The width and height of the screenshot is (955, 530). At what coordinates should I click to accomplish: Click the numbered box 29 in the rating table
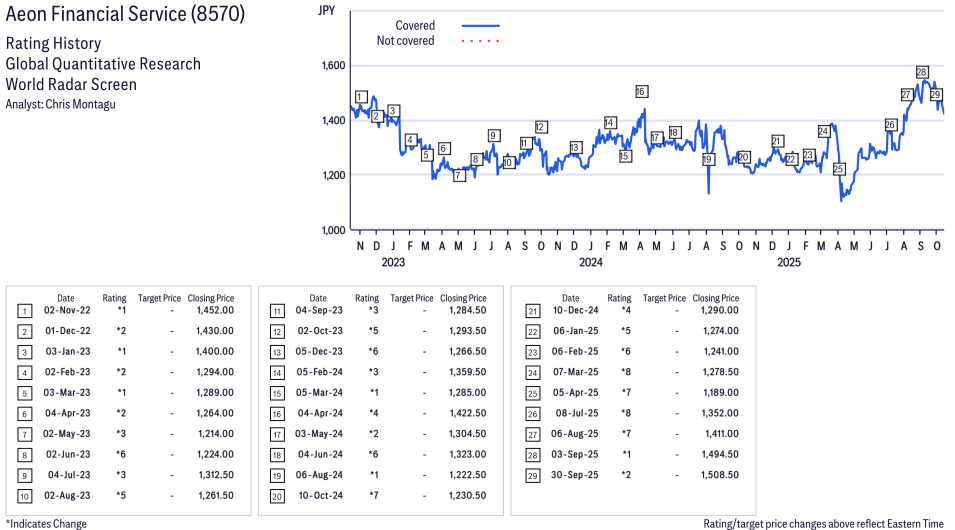point(530,474)
